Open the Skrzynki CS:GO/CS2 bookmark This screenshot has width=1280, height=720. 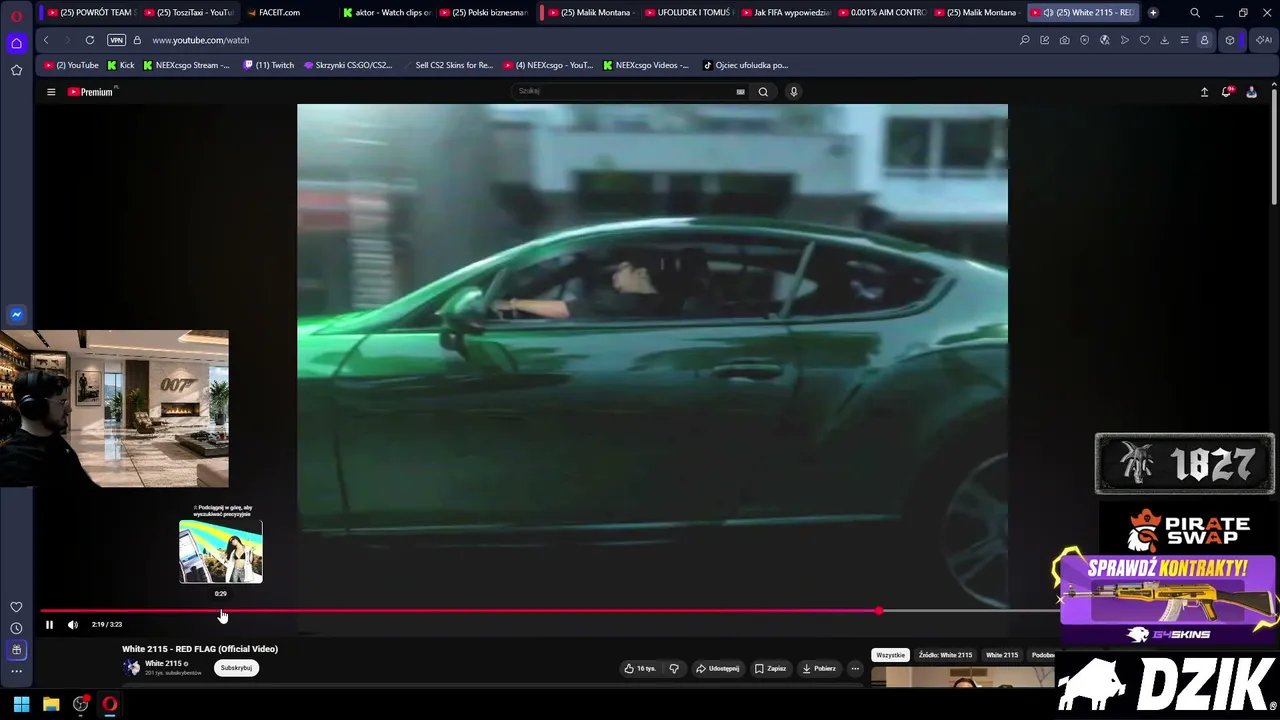347,65
